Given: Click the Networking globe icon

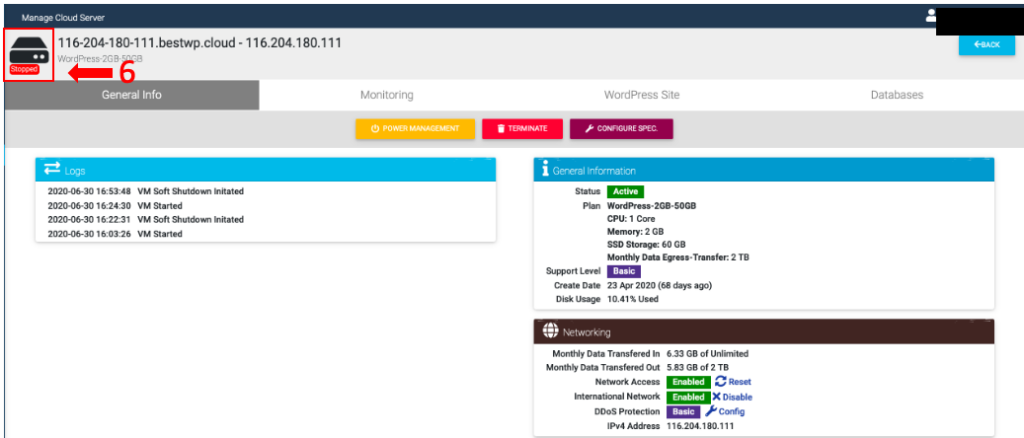Looking at the screenshot, I should [x=550, y=331].
